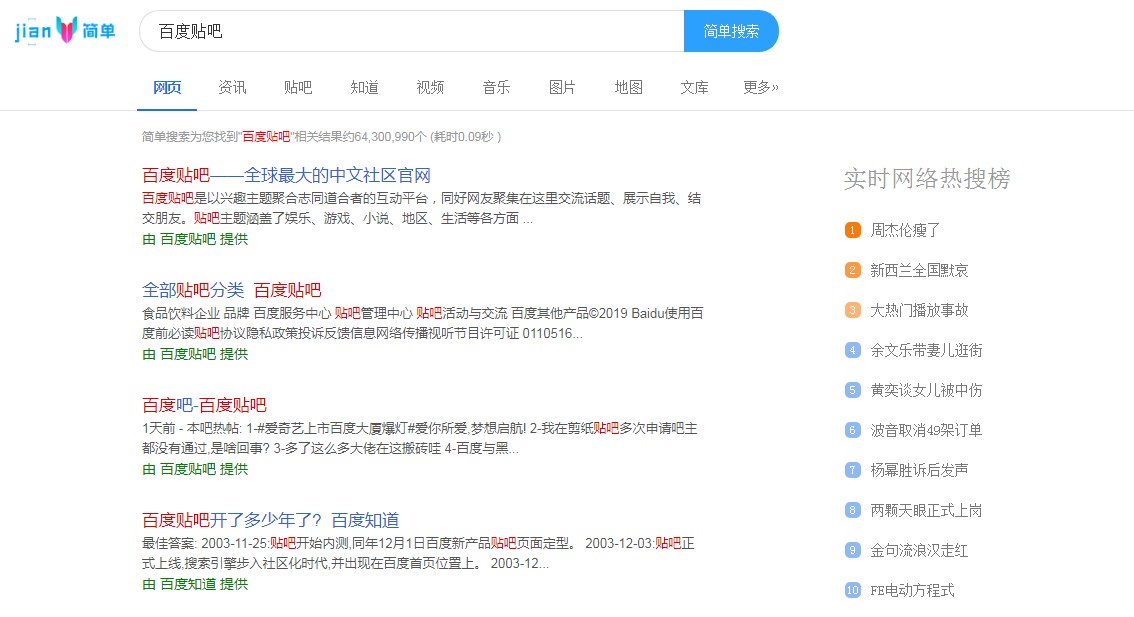Open result 百度贴吧——全球最大的中文社区官网
The image size is (1134, 617).
click(286, 175)
